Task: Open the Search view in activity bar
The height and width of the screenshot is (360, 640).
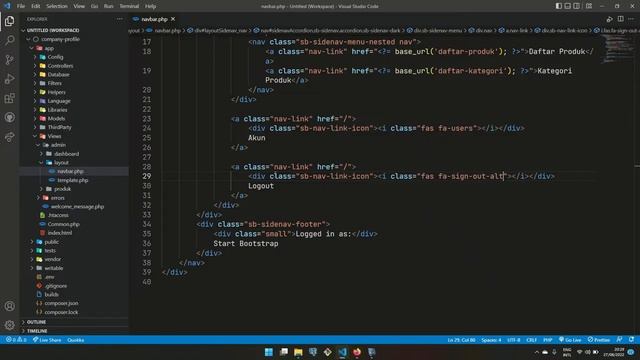Action: point(9,40)
